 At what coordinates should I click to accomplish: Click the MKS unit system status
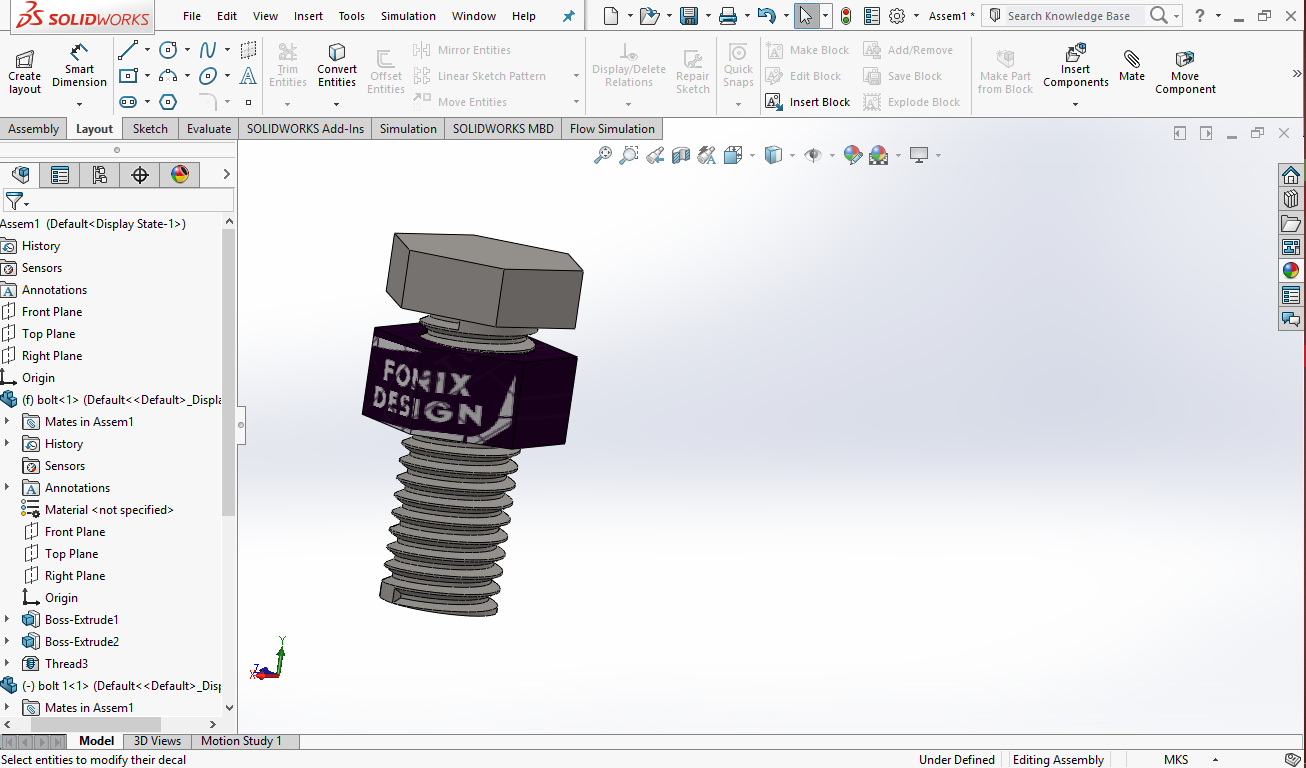[1176, 760]
